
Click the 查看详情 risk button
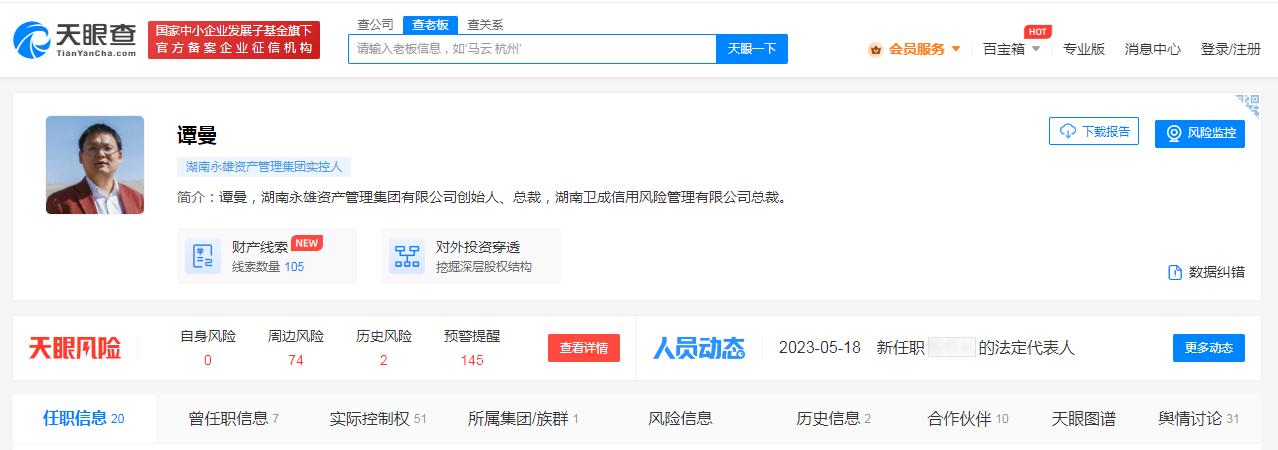(x=584, y=348)
